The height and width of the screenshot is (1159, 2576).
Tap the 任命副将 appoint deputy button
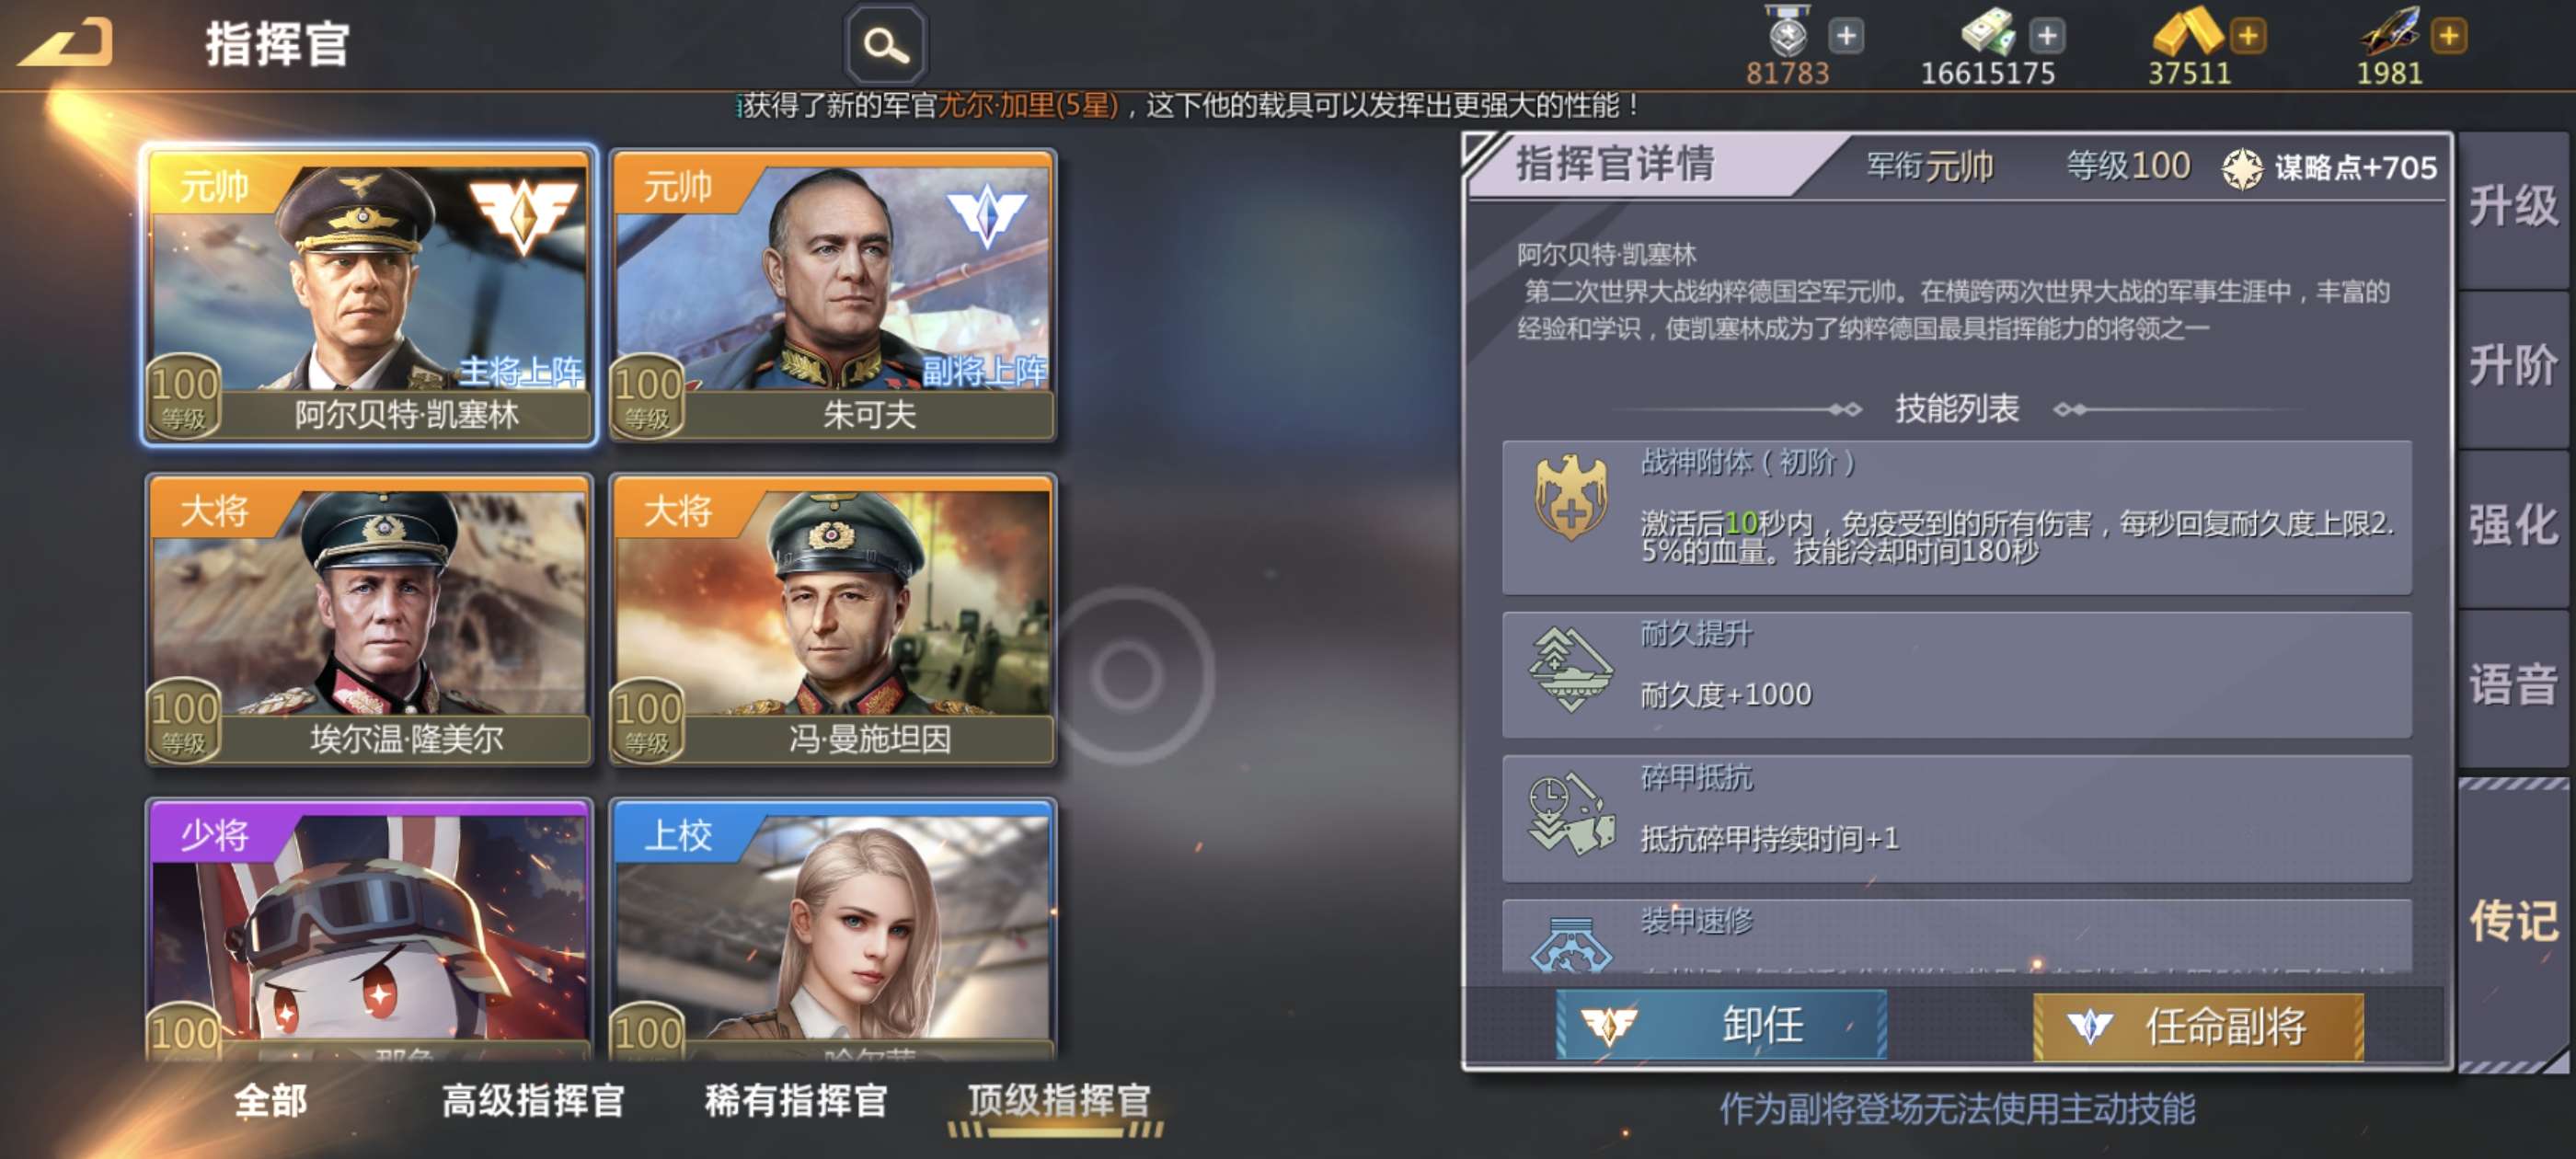(2198, 1026)
